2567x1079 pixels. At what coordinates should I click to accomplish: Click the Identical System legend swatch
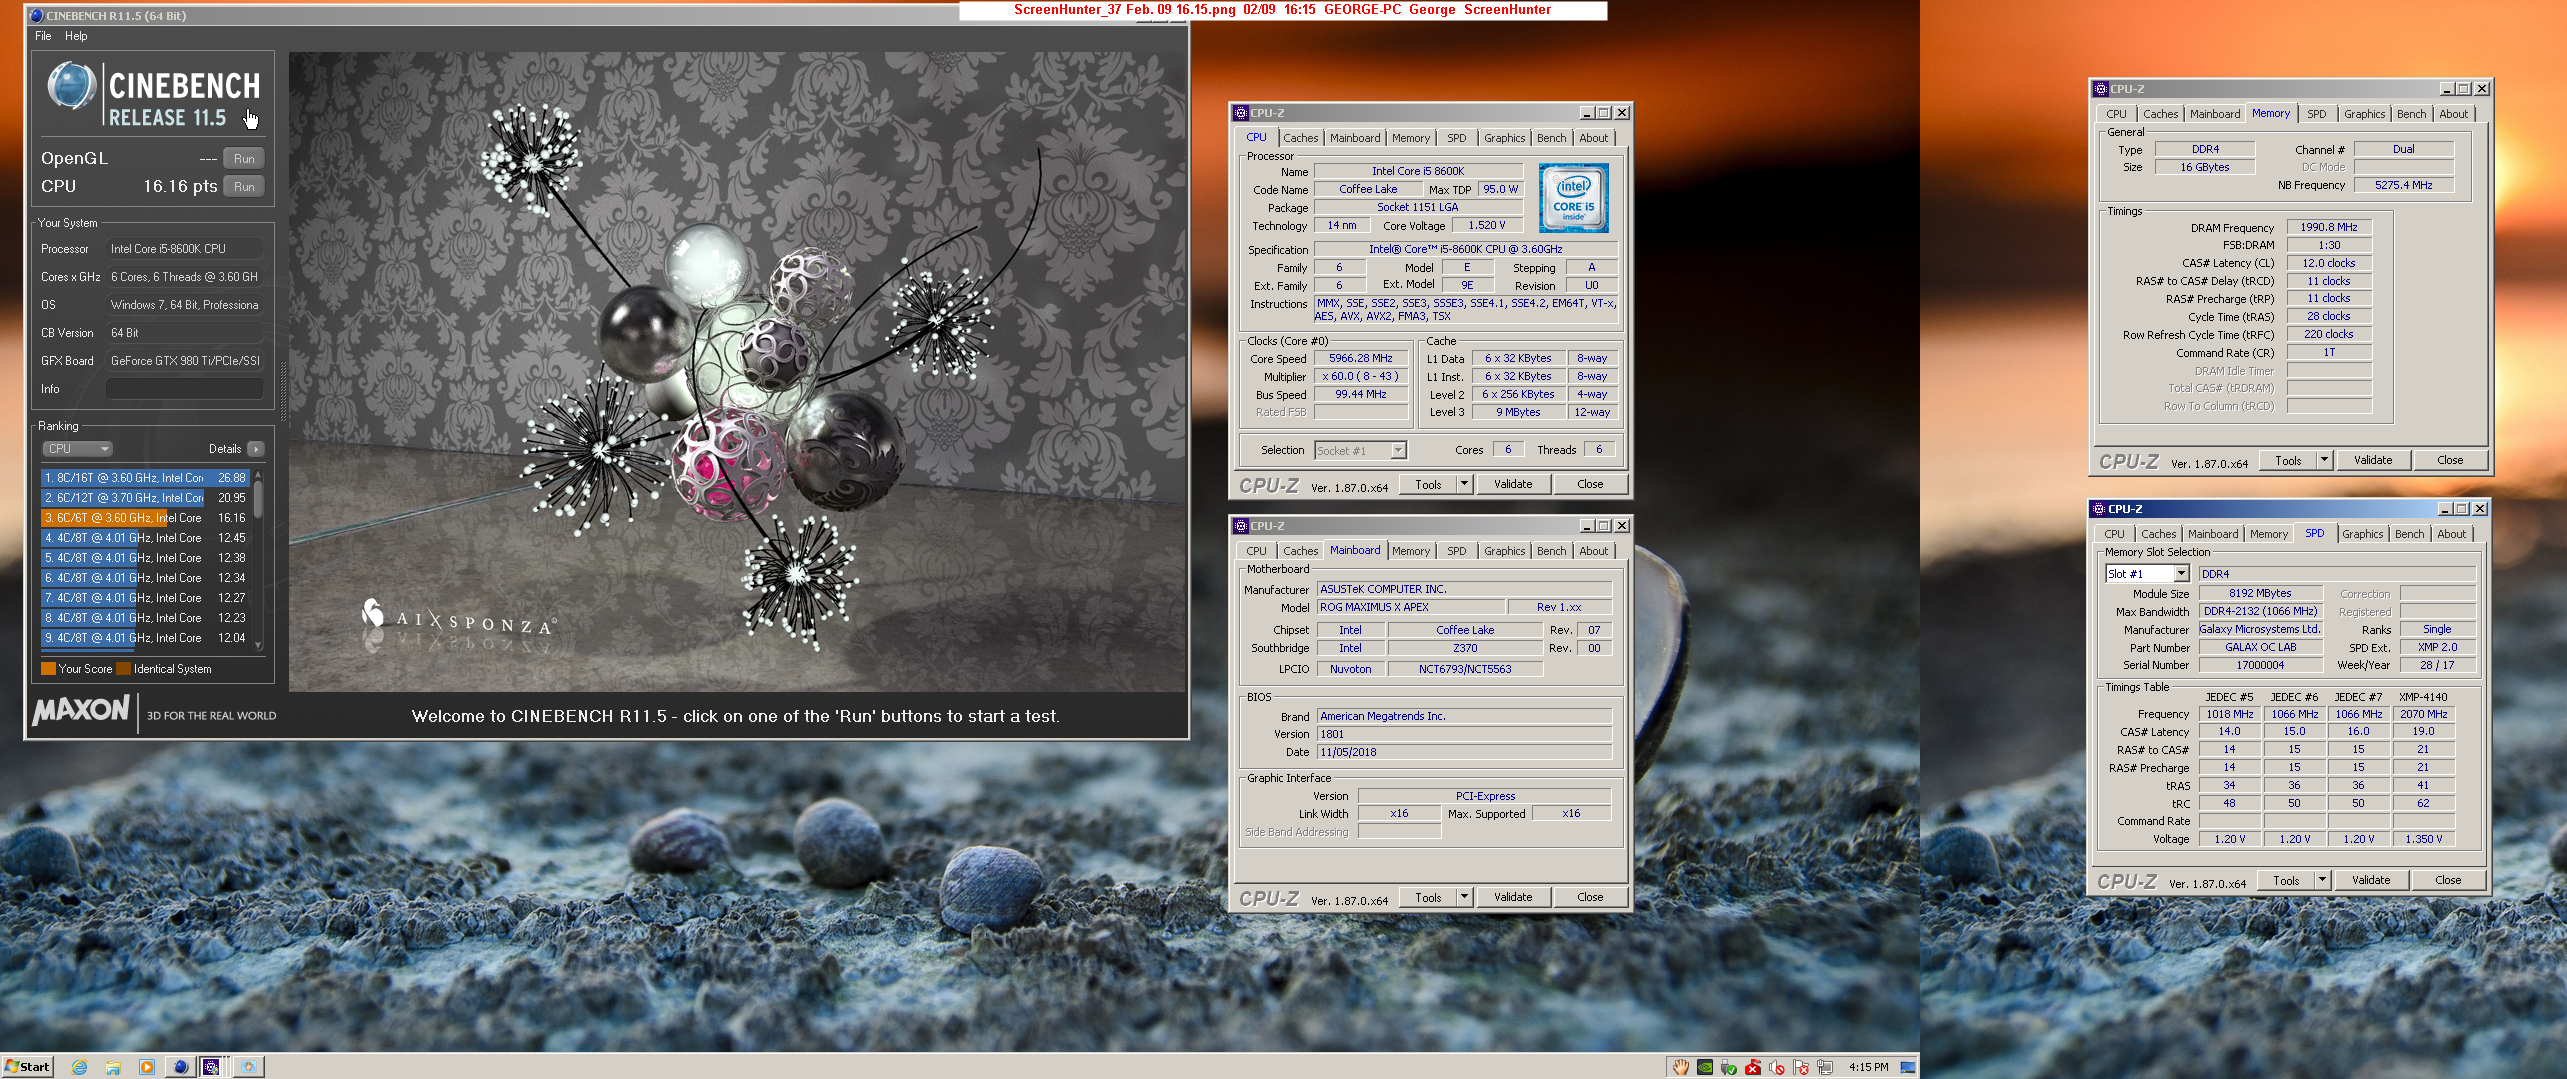coord(124,669)
